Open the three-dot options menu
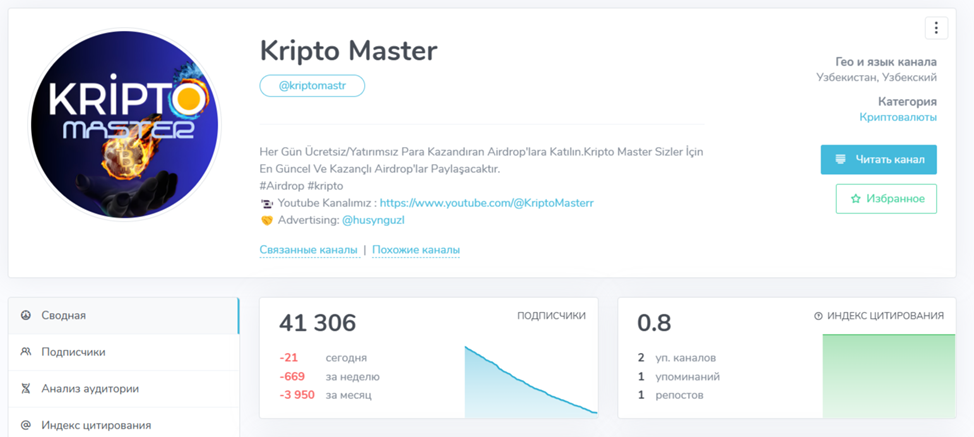The height and width of the screenshot is (437, 974). (x=936, y=28)
